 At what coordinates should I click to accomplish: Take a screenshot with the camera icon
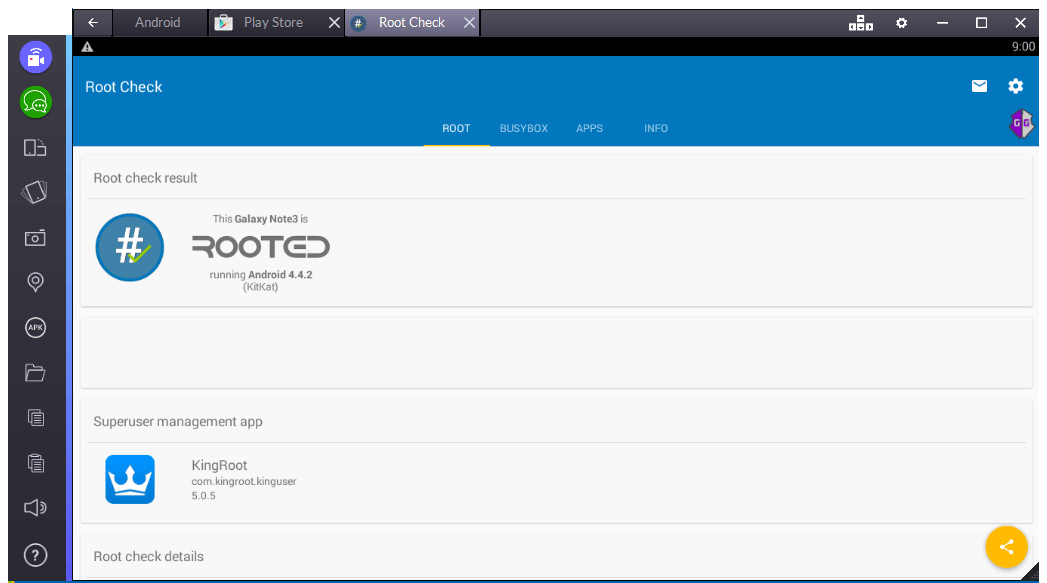click(35, 238)
